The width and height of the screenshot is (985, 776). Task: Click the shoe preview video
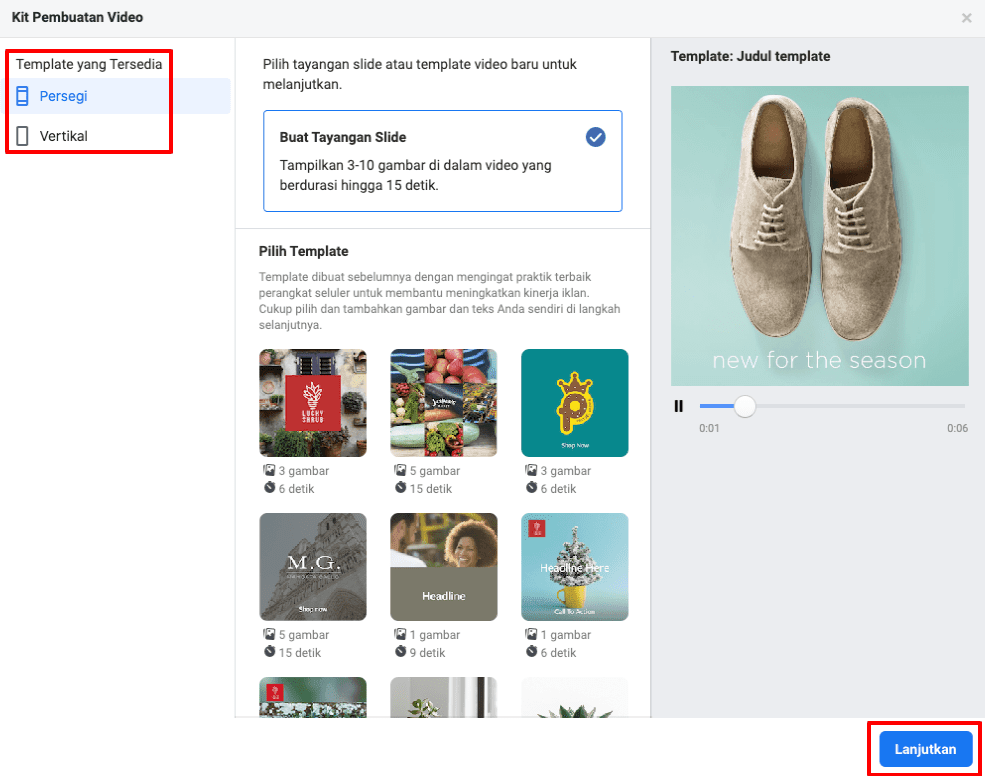click(x=819, y=235)
